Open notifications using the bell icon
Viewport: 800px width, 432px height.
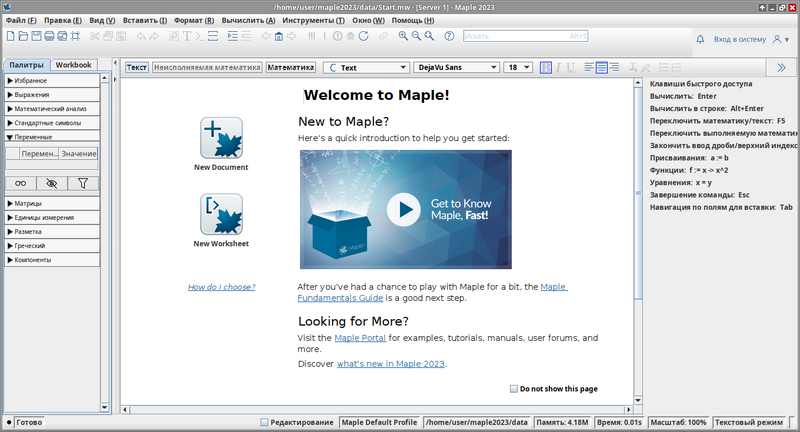[701, 39]
